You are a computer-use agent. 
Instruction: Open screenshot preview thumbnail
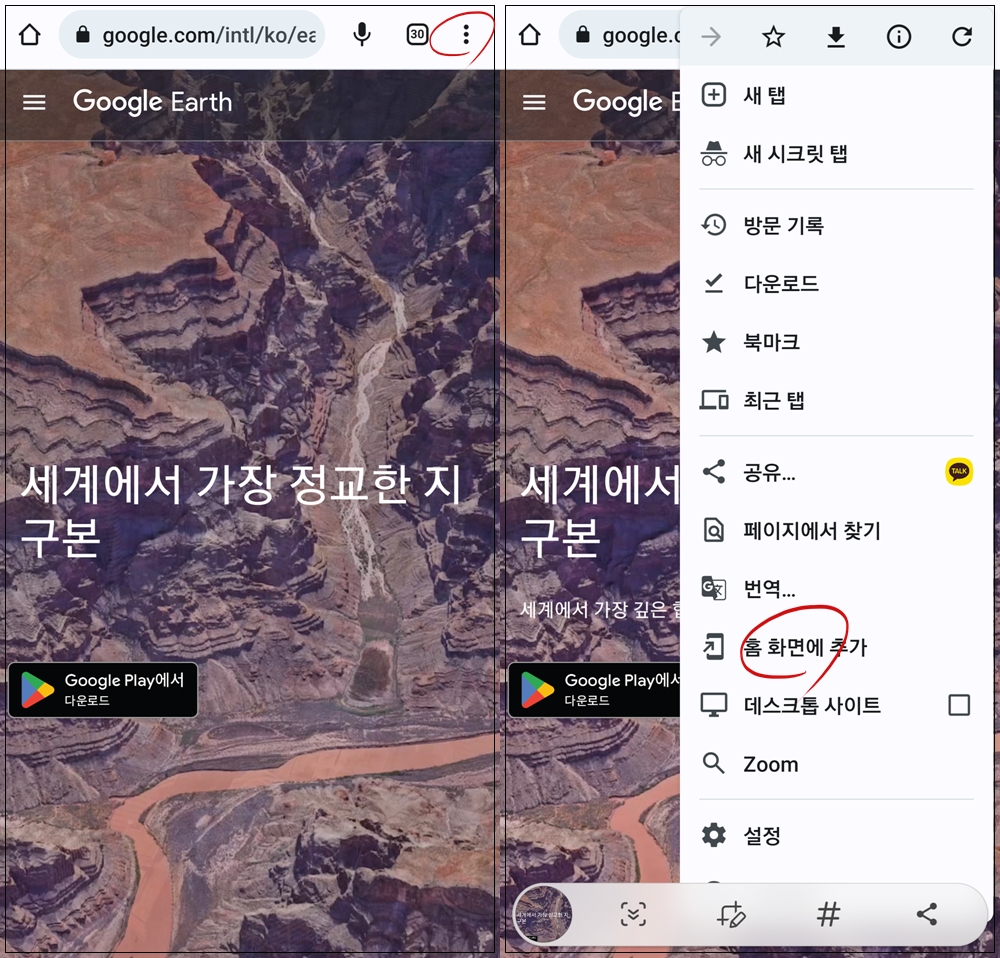tap(543, 915)
